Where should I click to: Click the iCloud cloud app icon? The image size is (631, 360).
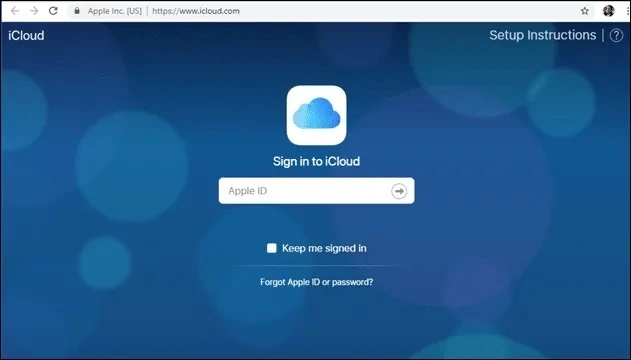316,115
